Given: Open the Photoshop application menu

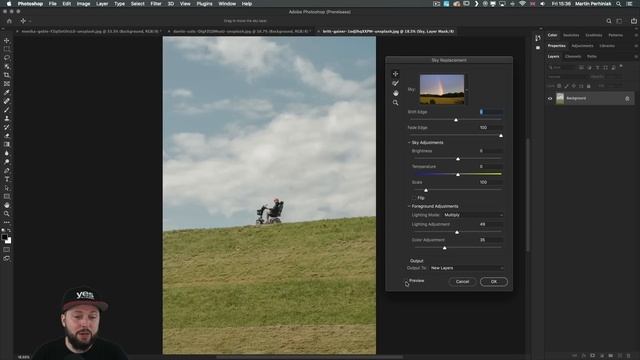Looking at the screenshot, I should pyautogui.click(x=30, y=4).
